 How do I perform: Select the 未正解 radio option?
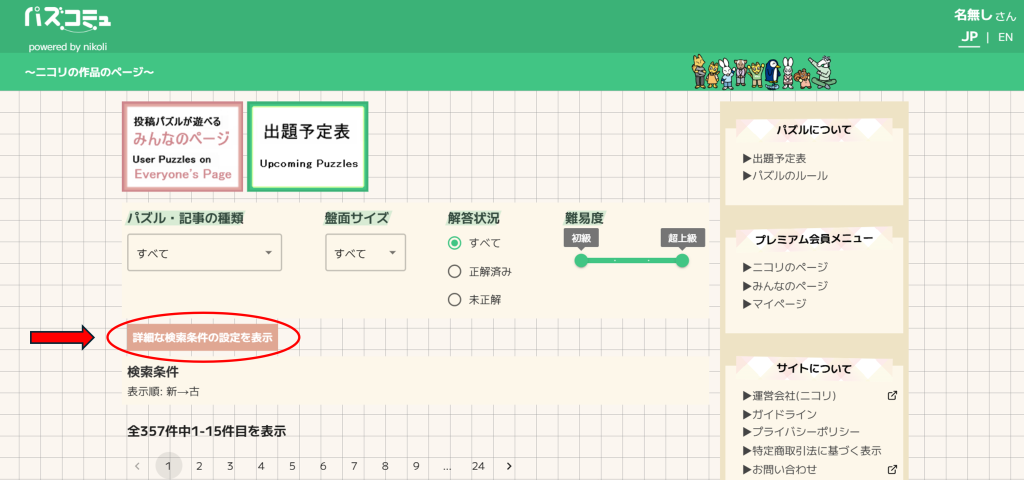coord(455,299)
